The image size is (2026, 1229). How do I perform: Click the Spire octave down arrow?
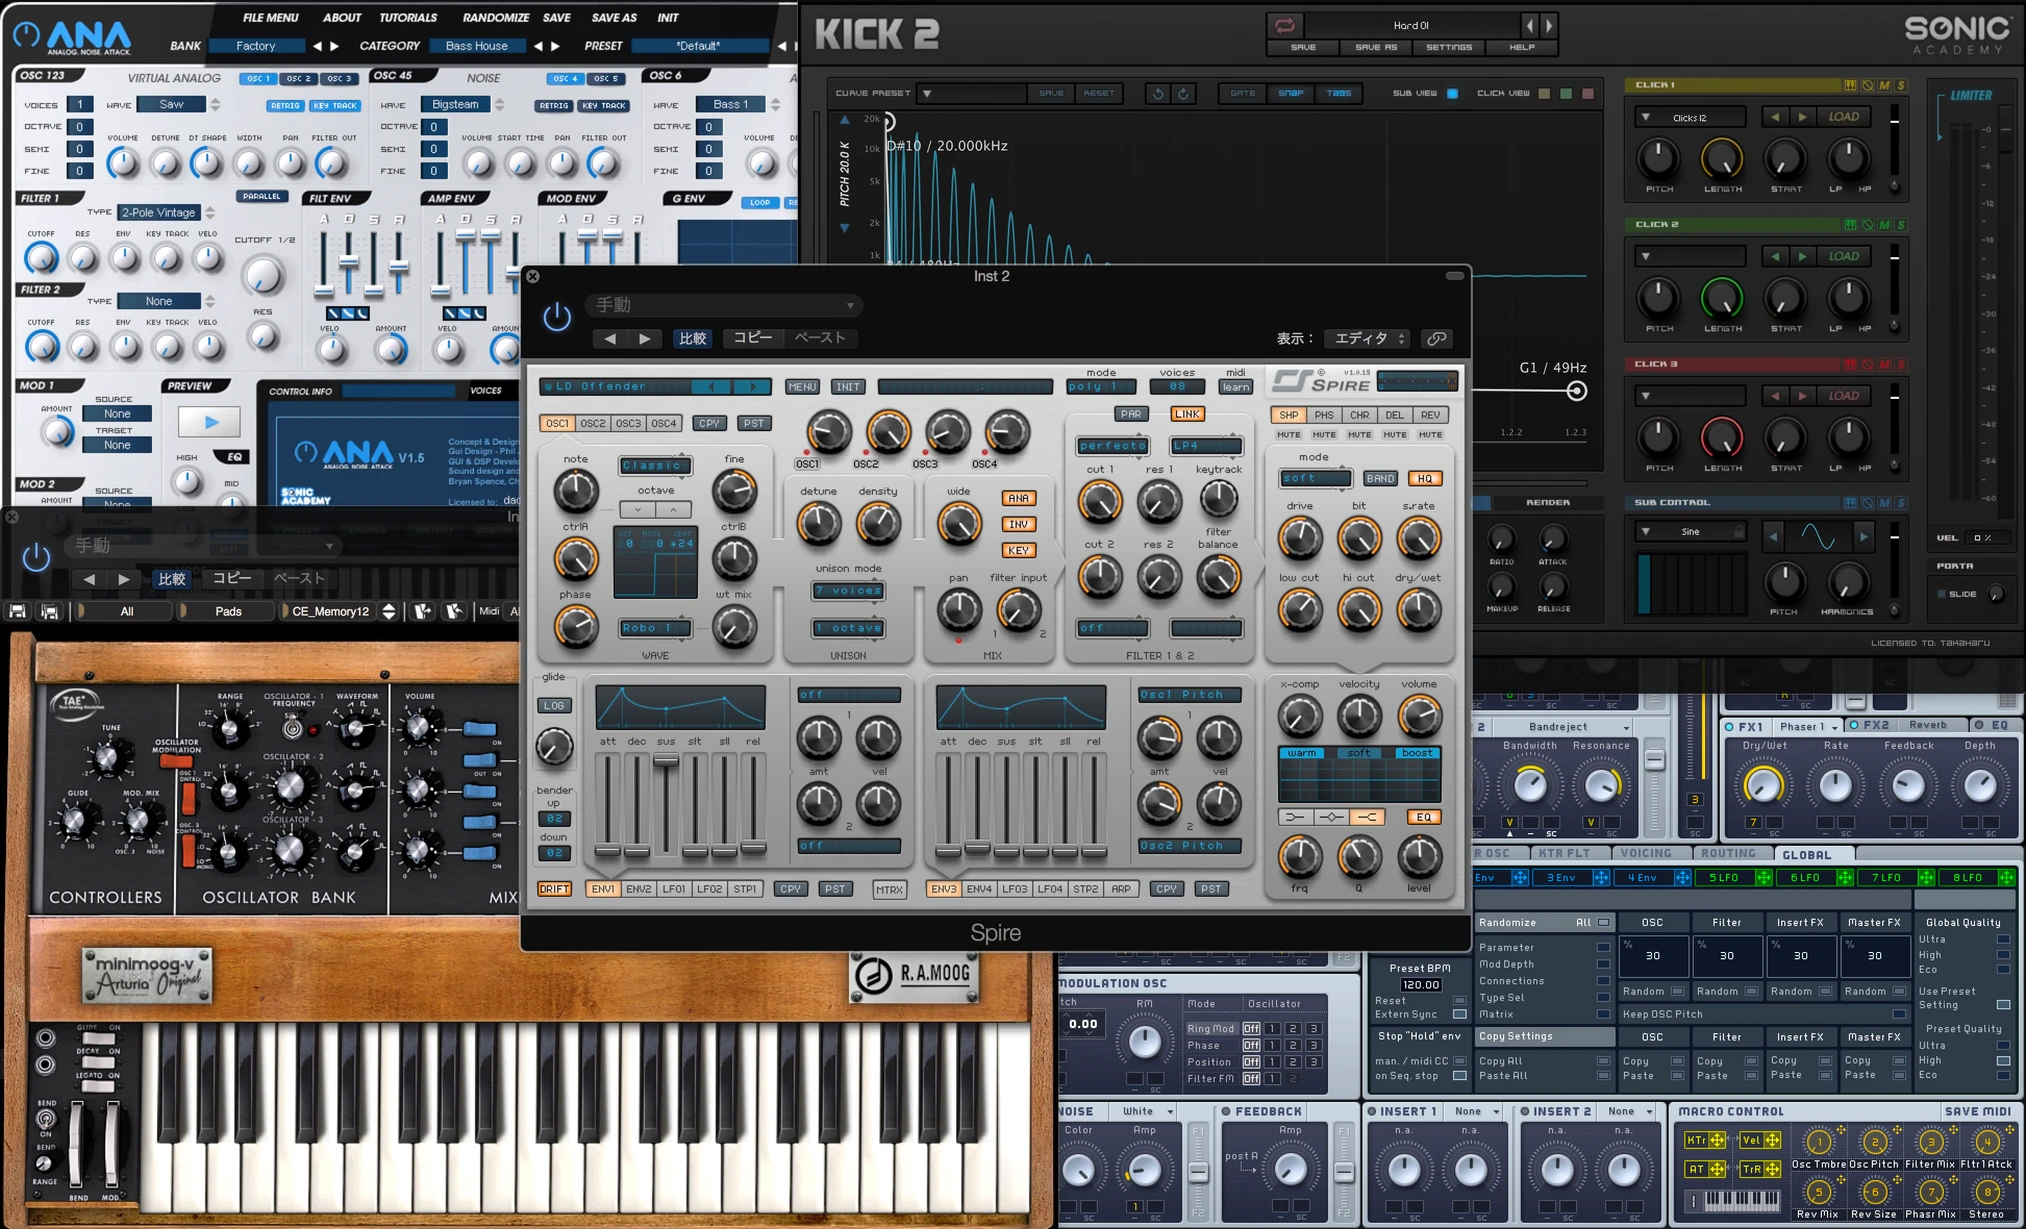tap(637, 509)
